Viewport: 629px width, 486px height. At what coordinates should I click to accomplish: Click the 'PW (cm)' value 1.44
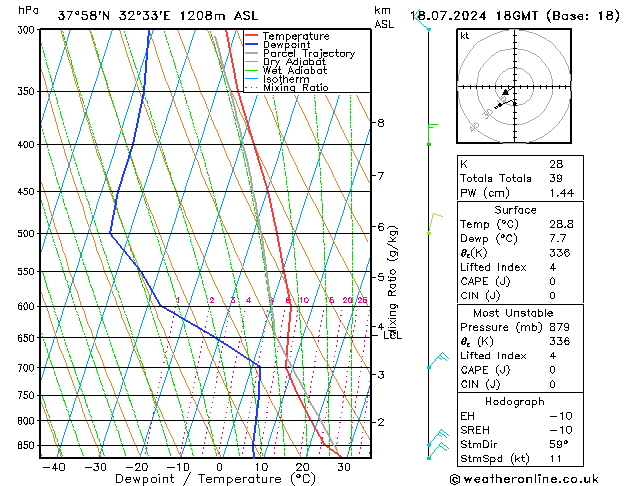562,193
